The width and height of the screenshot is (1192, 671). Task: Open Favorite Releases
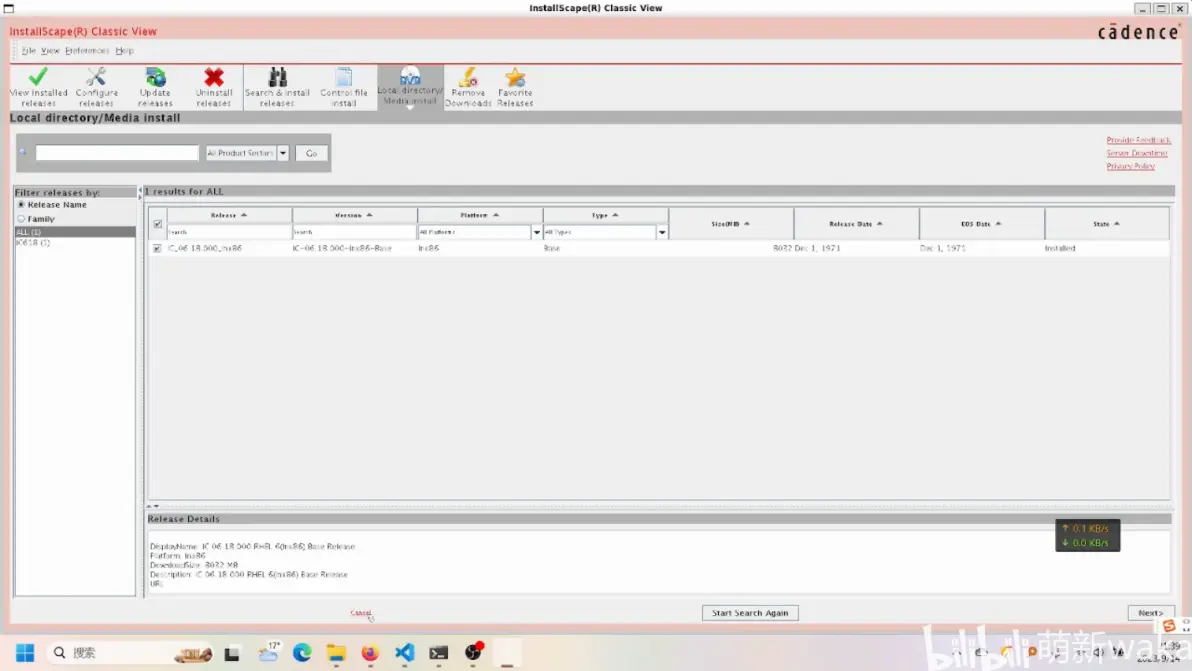515,87
